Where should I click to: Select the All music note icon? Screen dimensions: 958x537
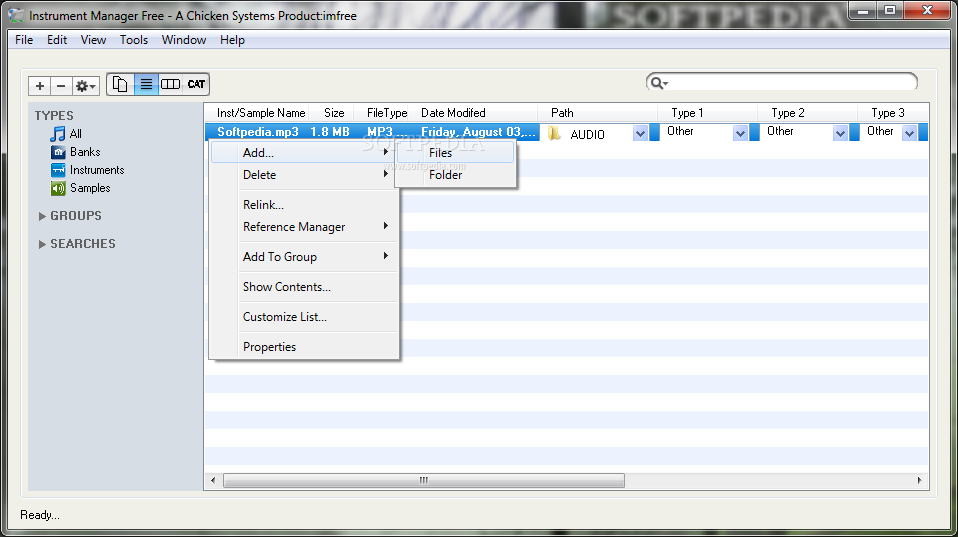click(58, 134)
